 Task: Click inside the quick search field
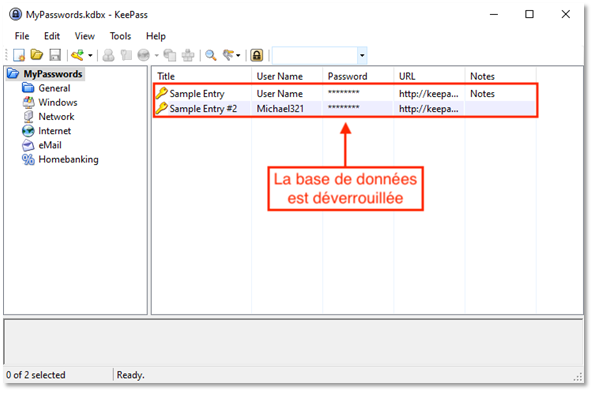pyautogui.click(x=314, y=56)
